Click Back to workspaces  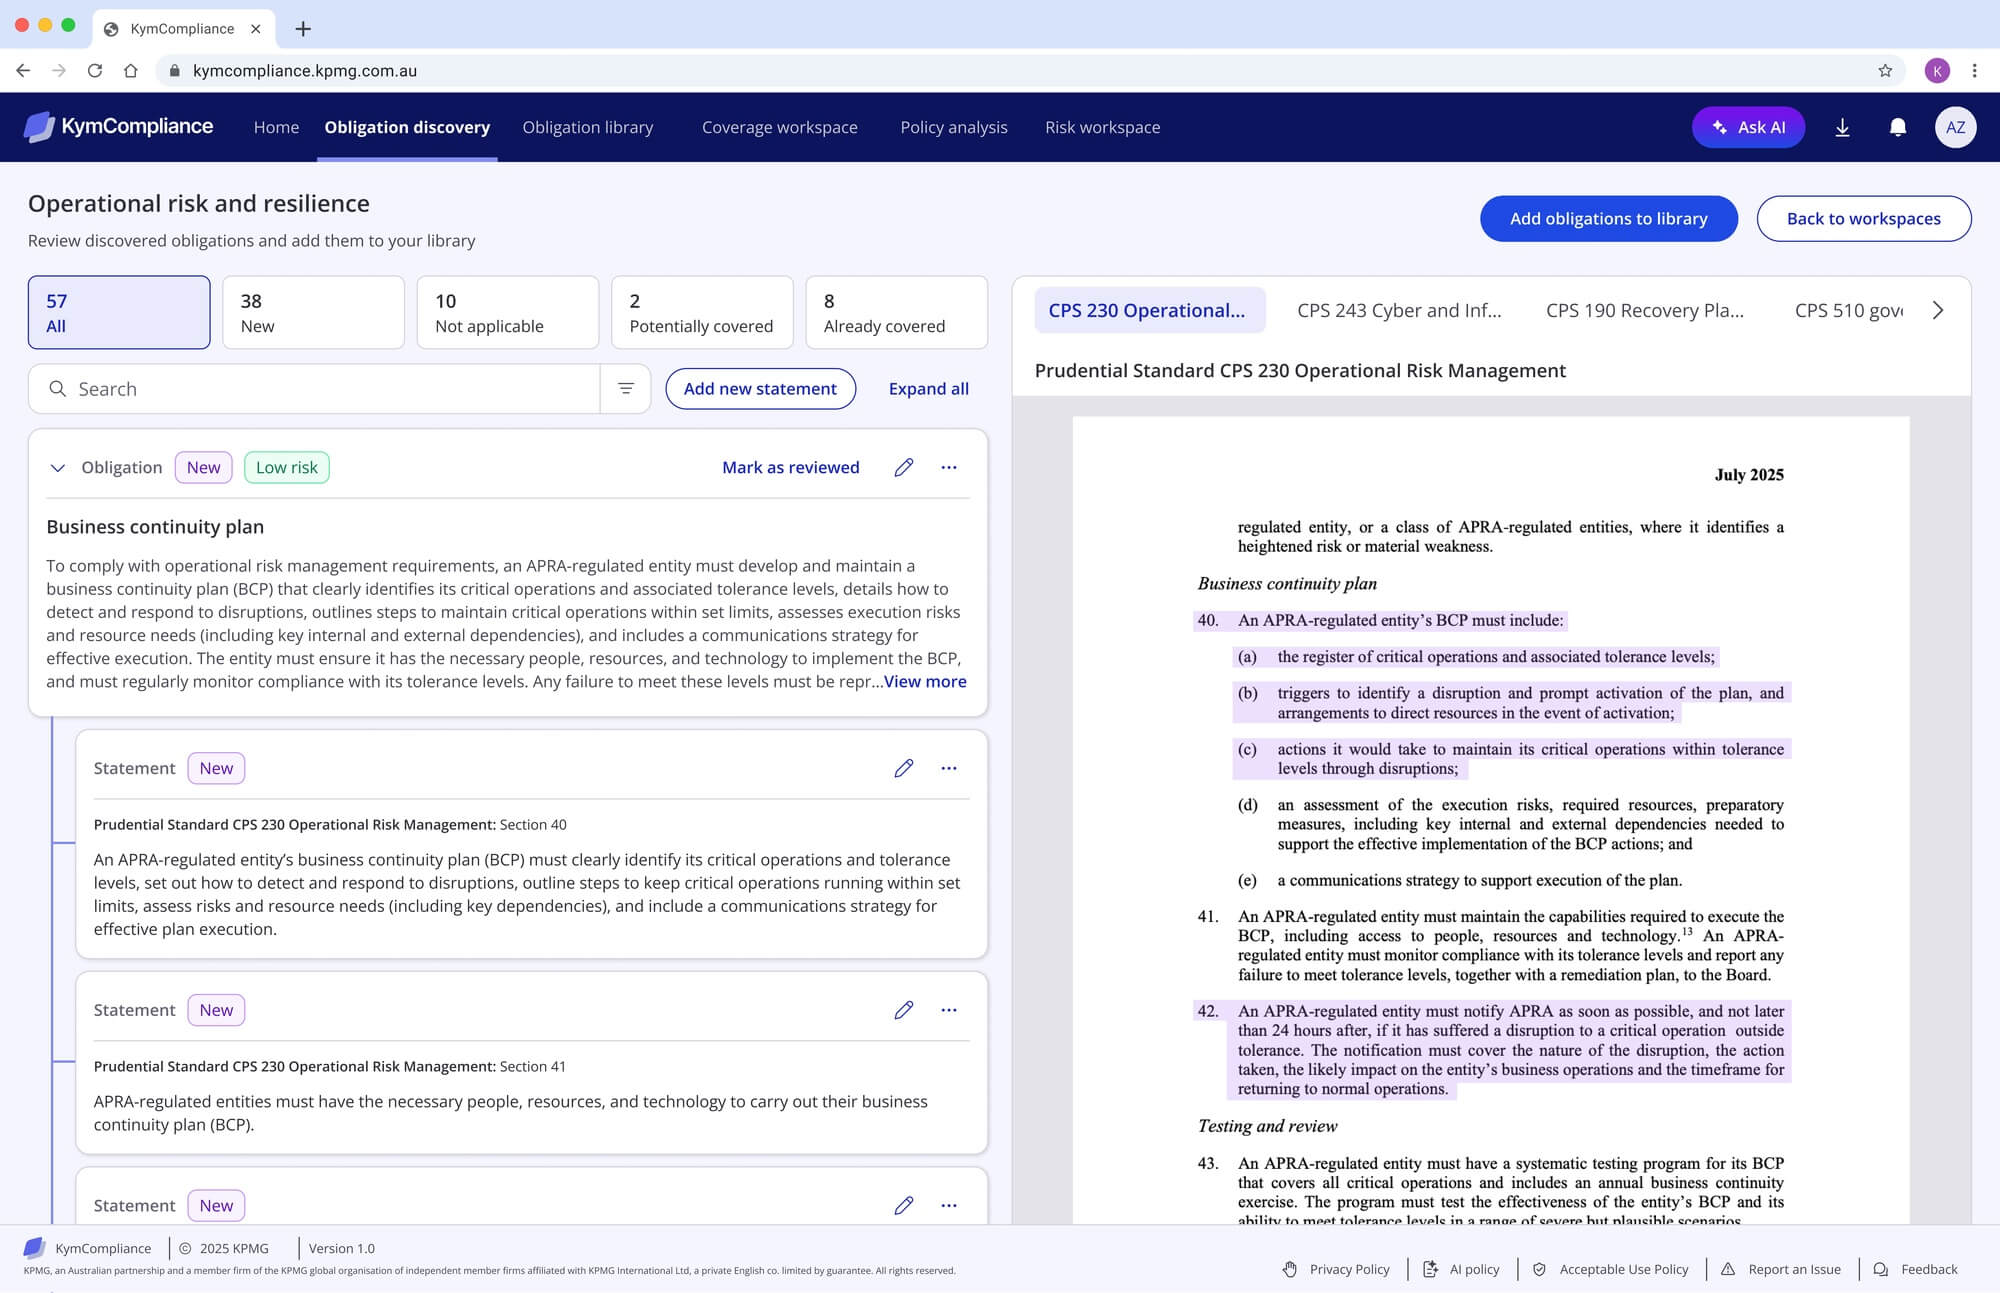point(1863,218)
